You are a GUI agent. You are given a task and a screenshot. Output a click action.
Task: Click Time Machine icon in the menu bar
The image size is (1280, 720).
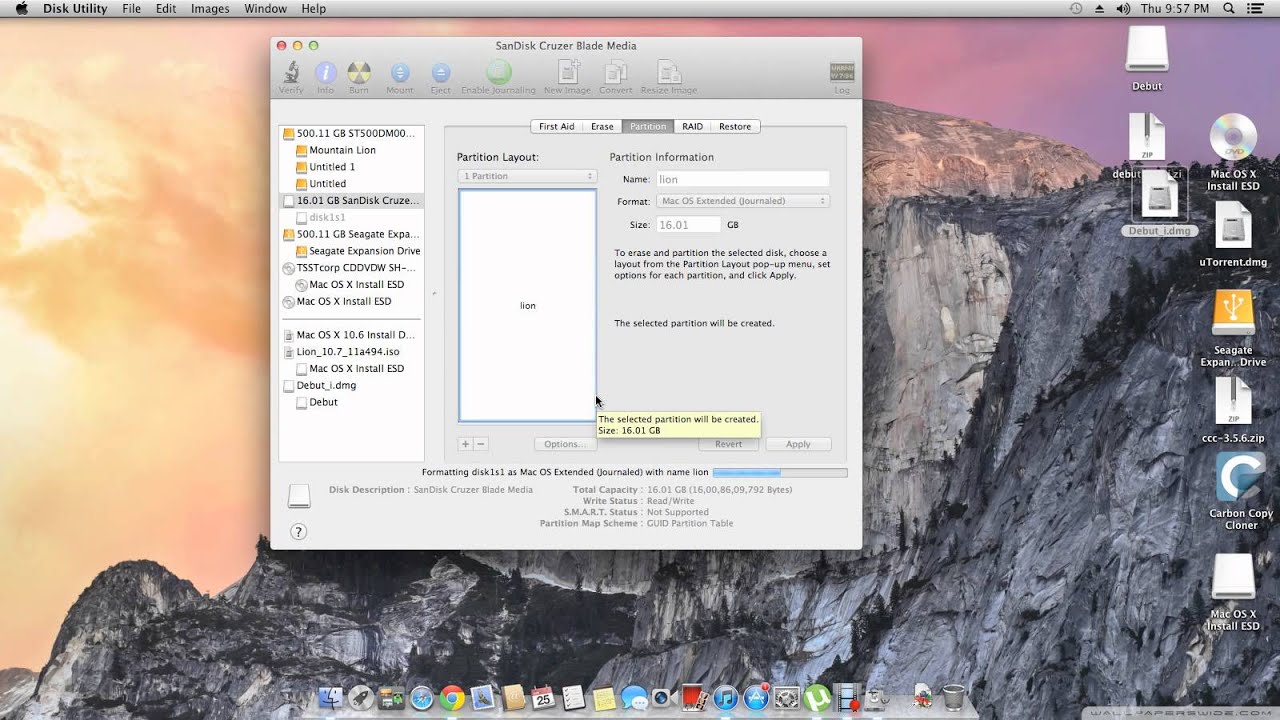1075,8
